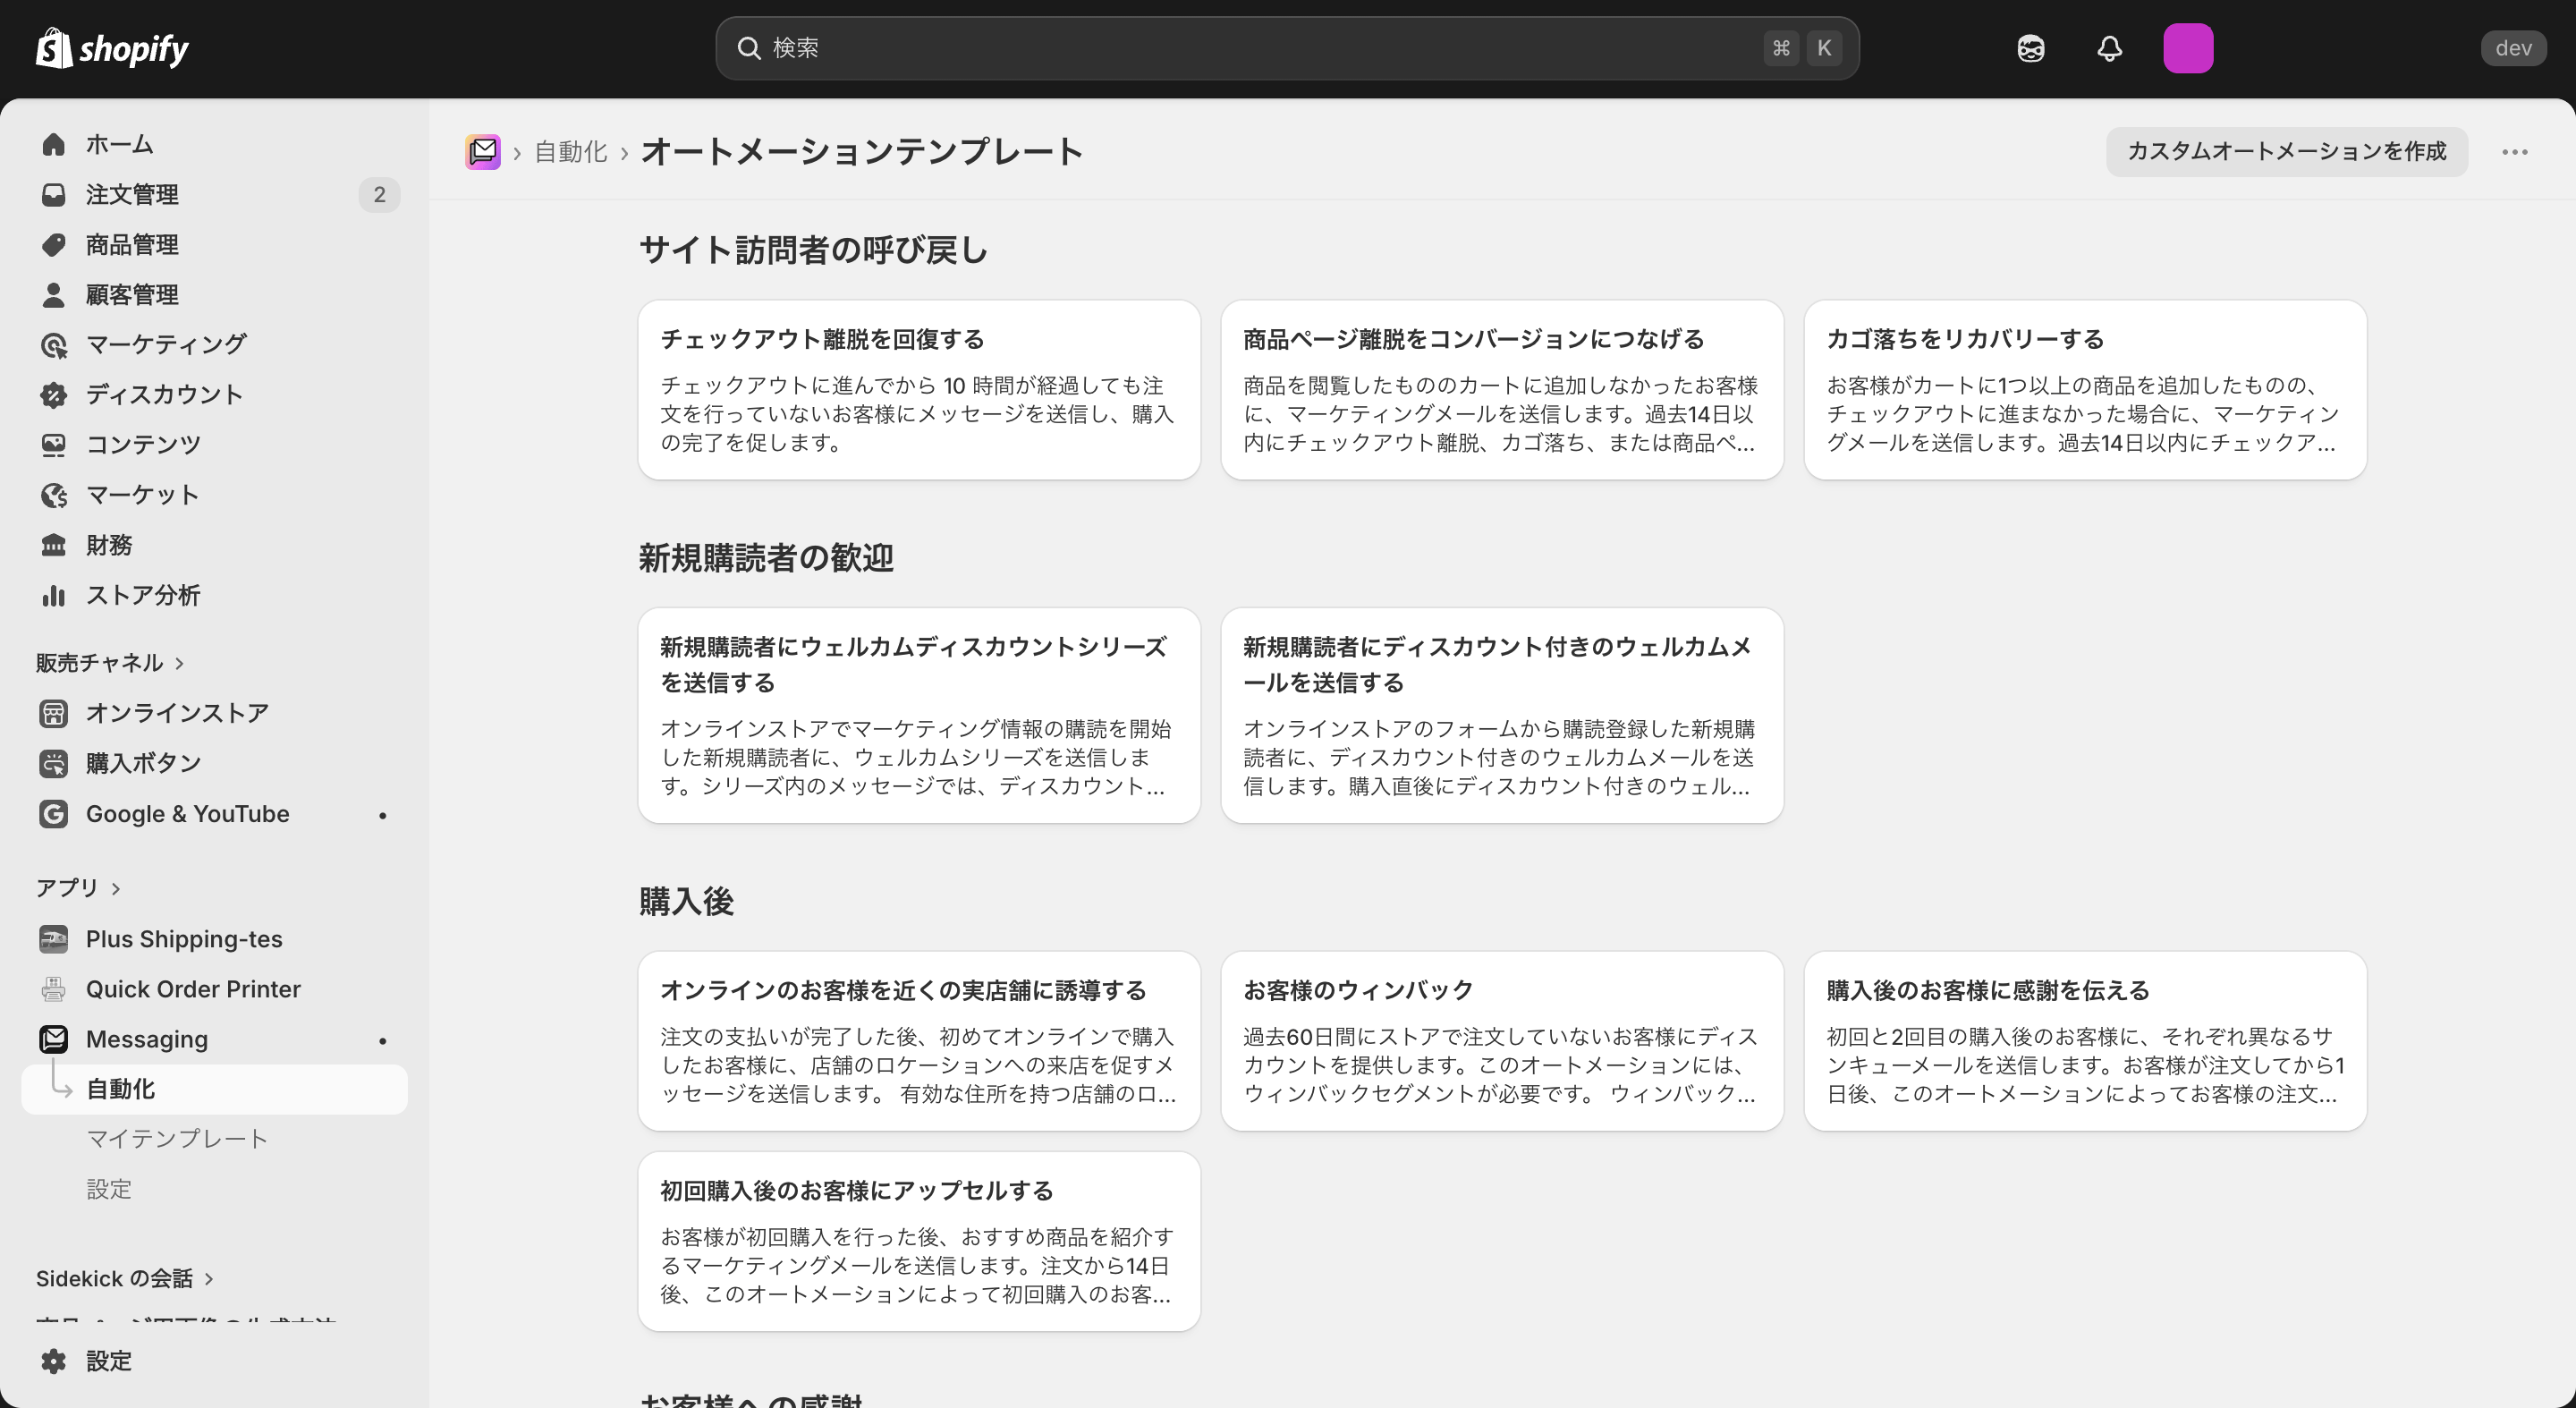2576x1408 pixels.
Task: Select the 注文管理 orders icon
Action: coord(52,194)
